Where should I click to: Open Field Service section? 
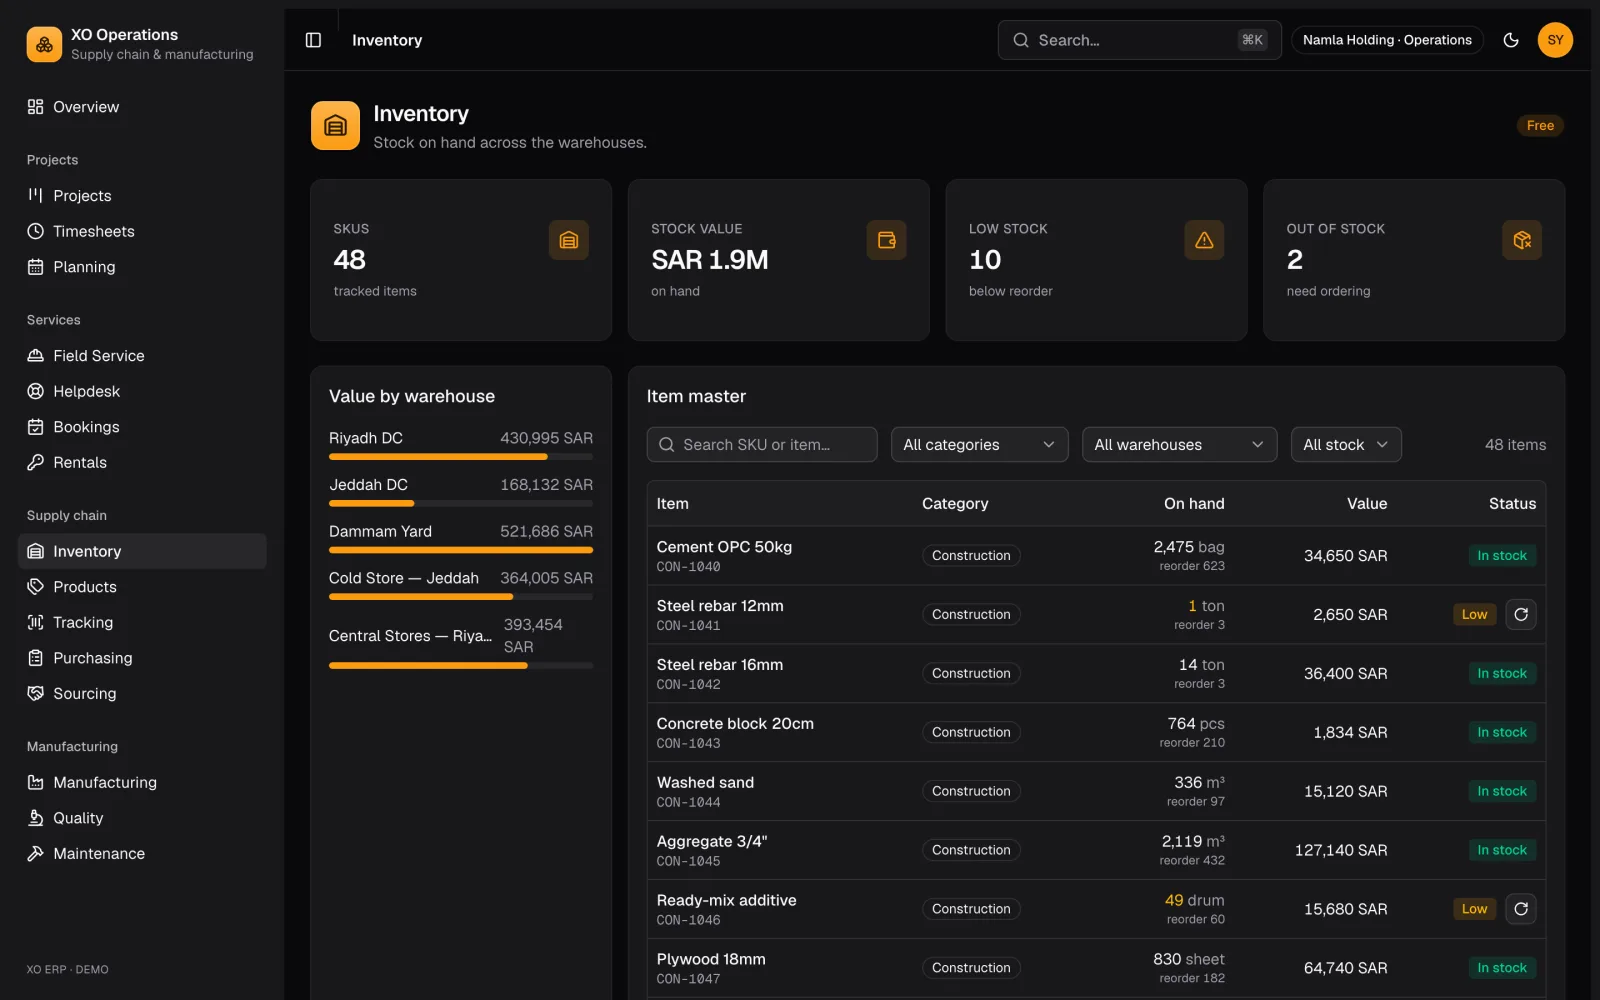142,356
